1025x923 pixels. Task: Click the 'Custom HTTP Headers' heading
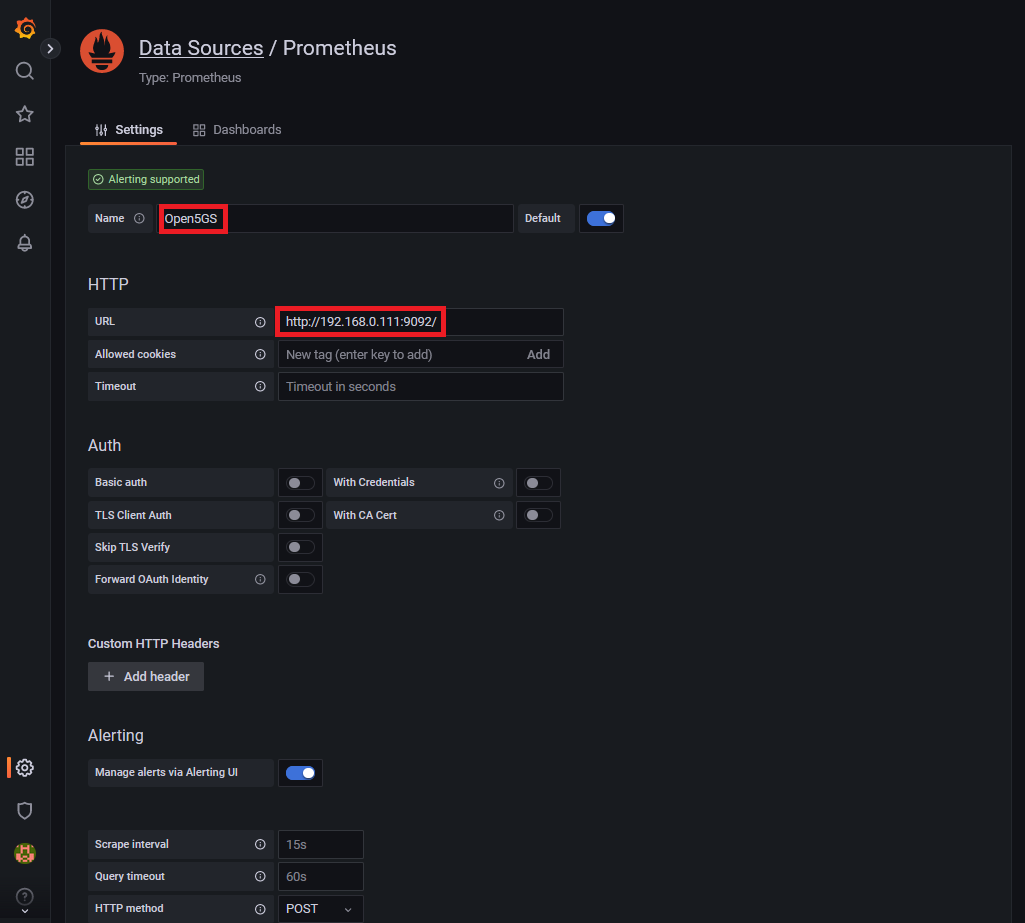tap(154, 644)
